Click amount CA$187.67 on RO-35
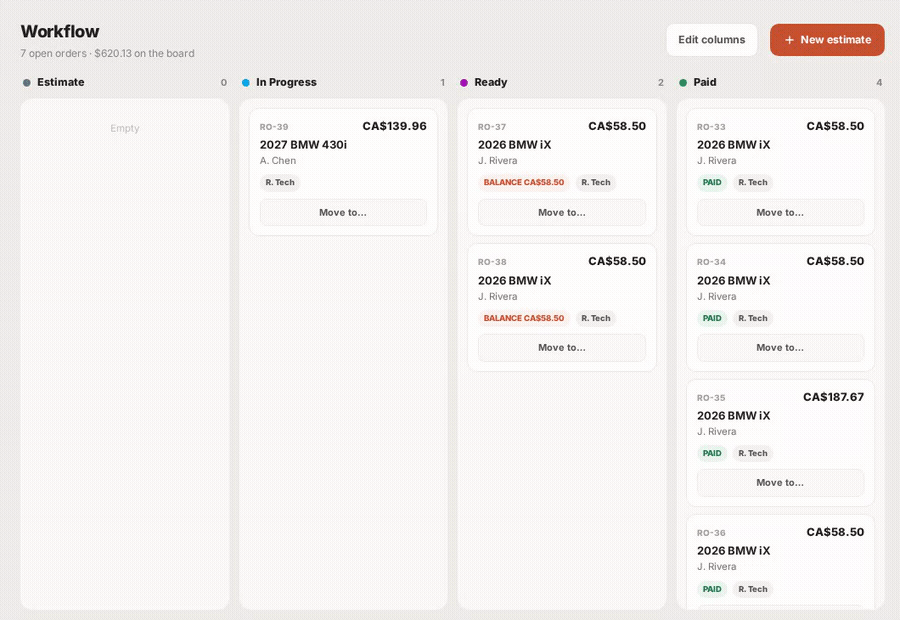This screenshot has width=900, height=620. [833, 397]
